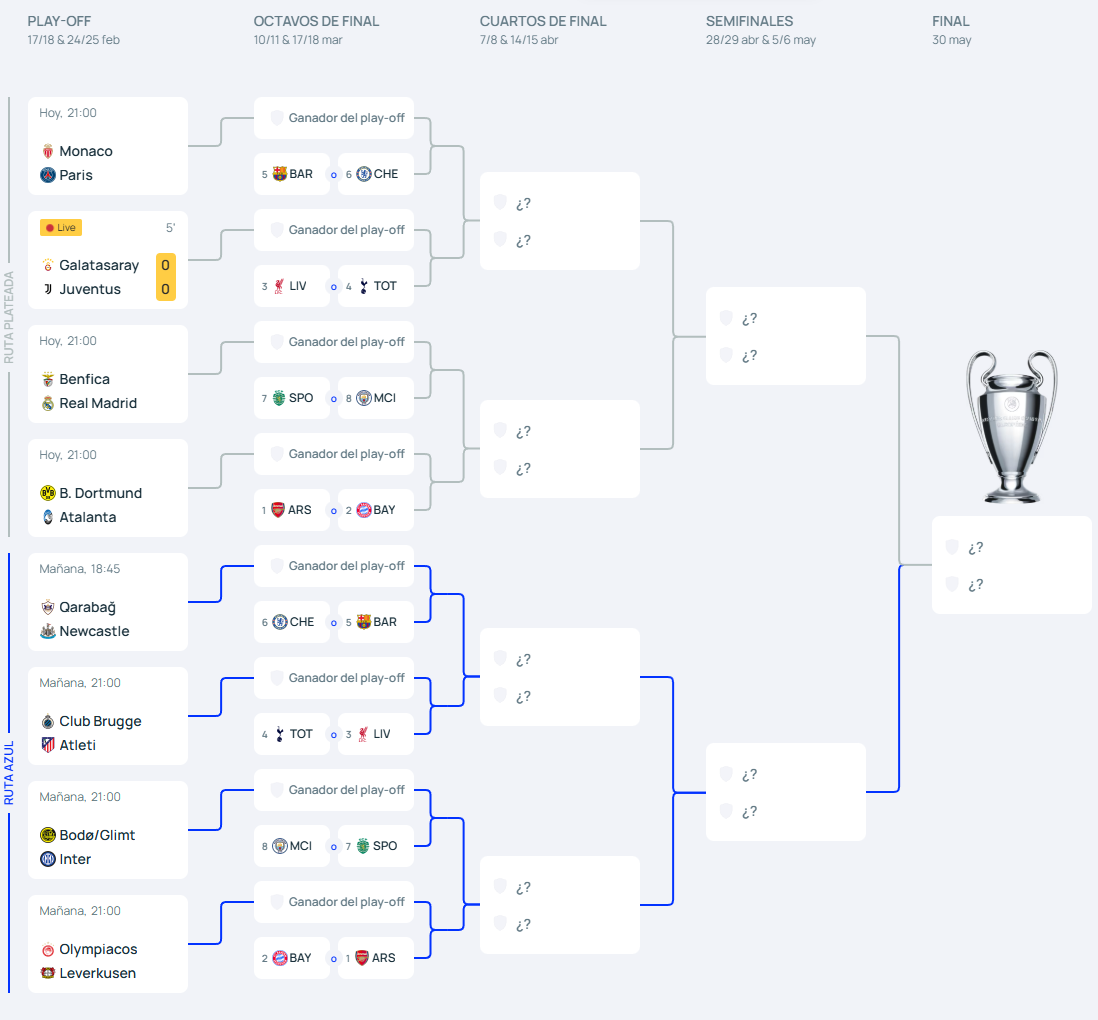Select the Juventus crest in the live match

point(49,289)
